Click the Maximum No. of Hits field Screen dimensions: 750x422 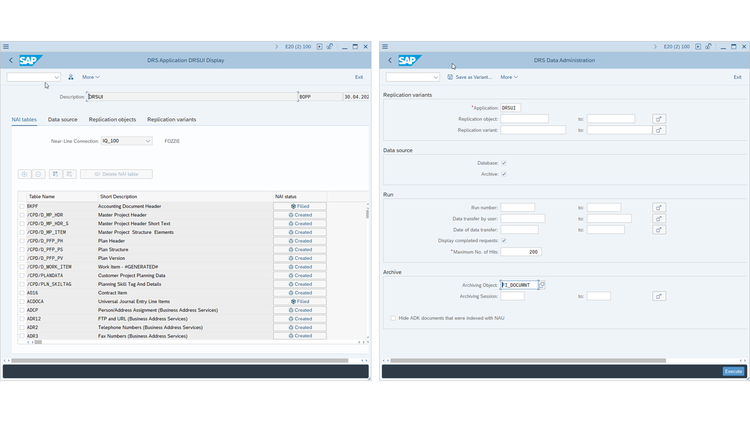pyautogui.click(x=521, y=252)
